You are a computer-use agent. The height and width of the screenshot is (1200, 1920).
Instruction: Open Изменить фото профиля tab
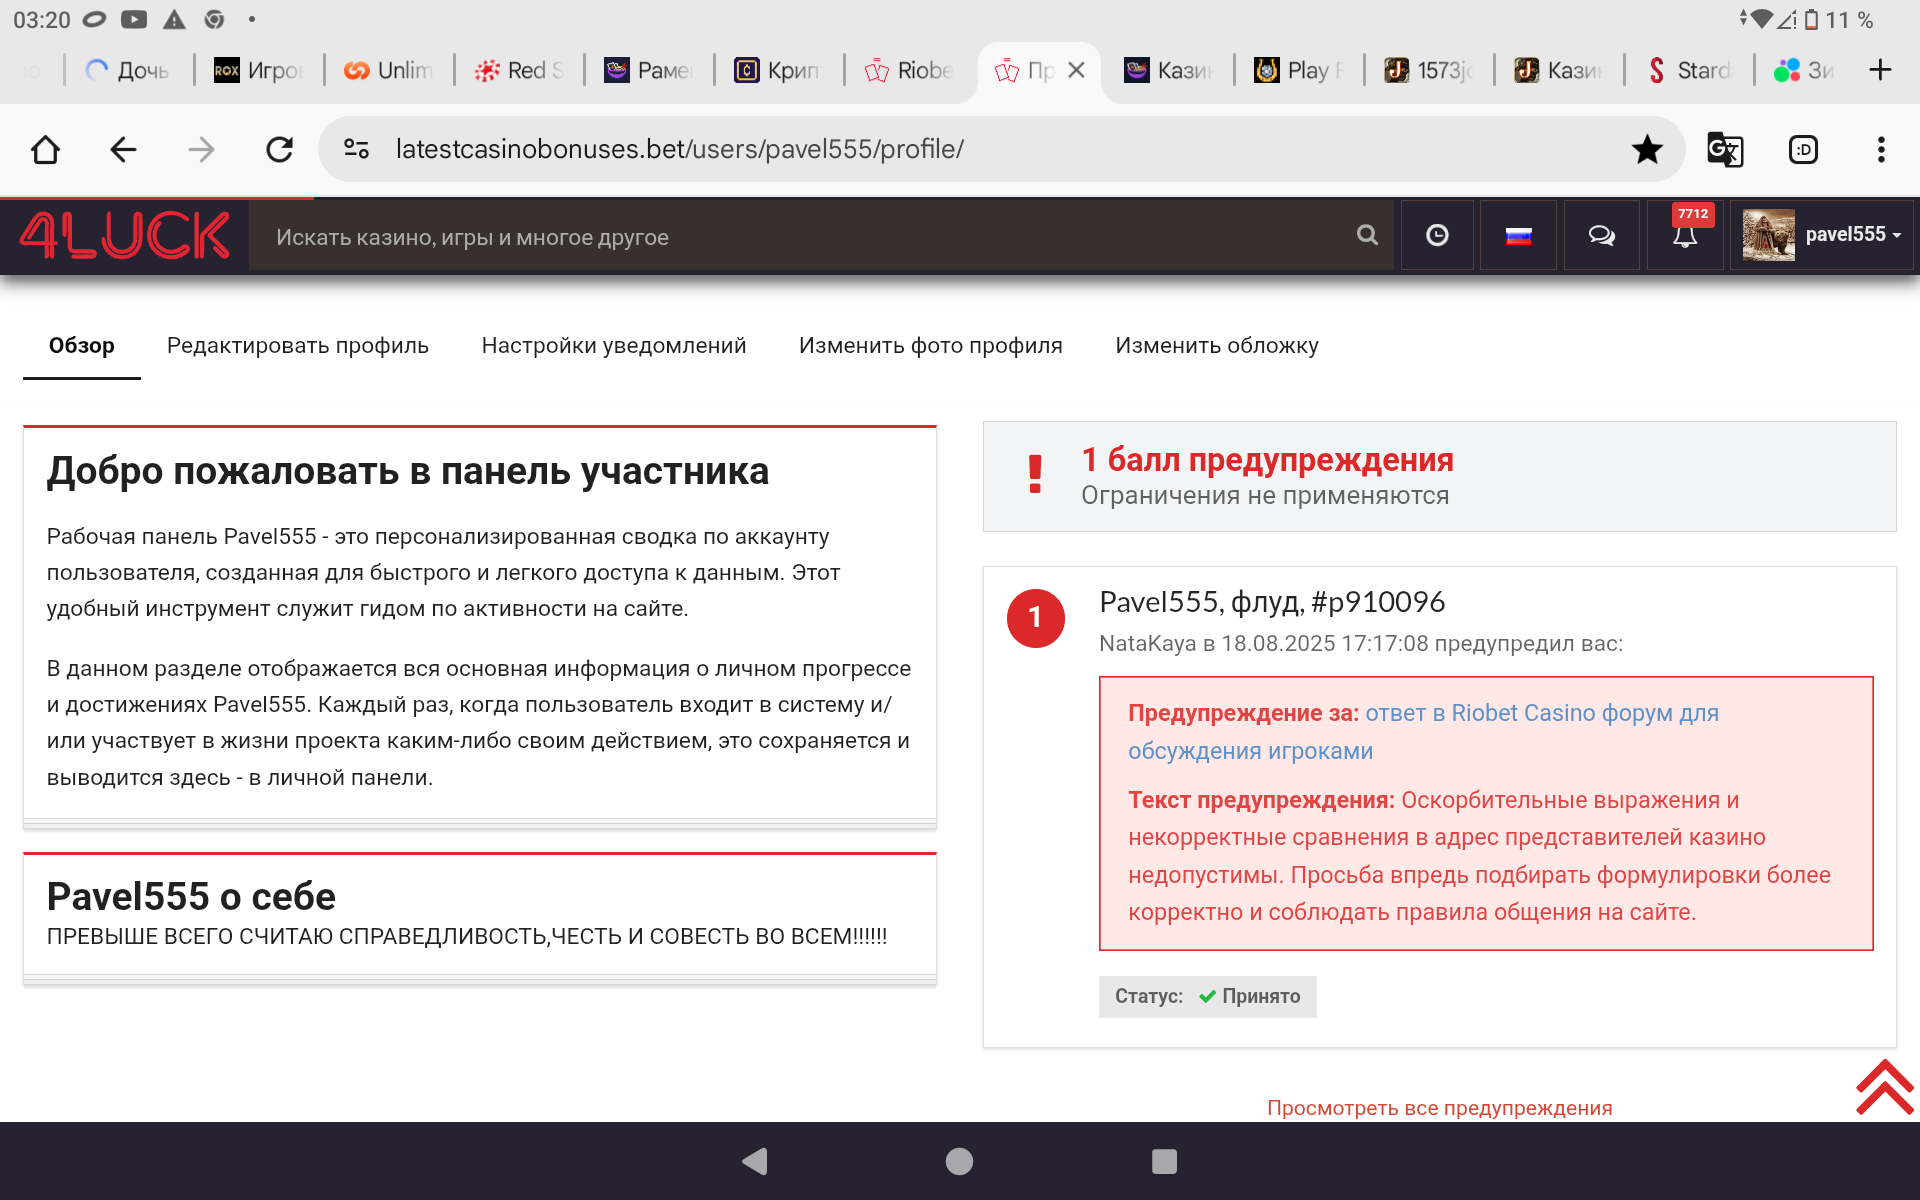[x=930, y=346]
